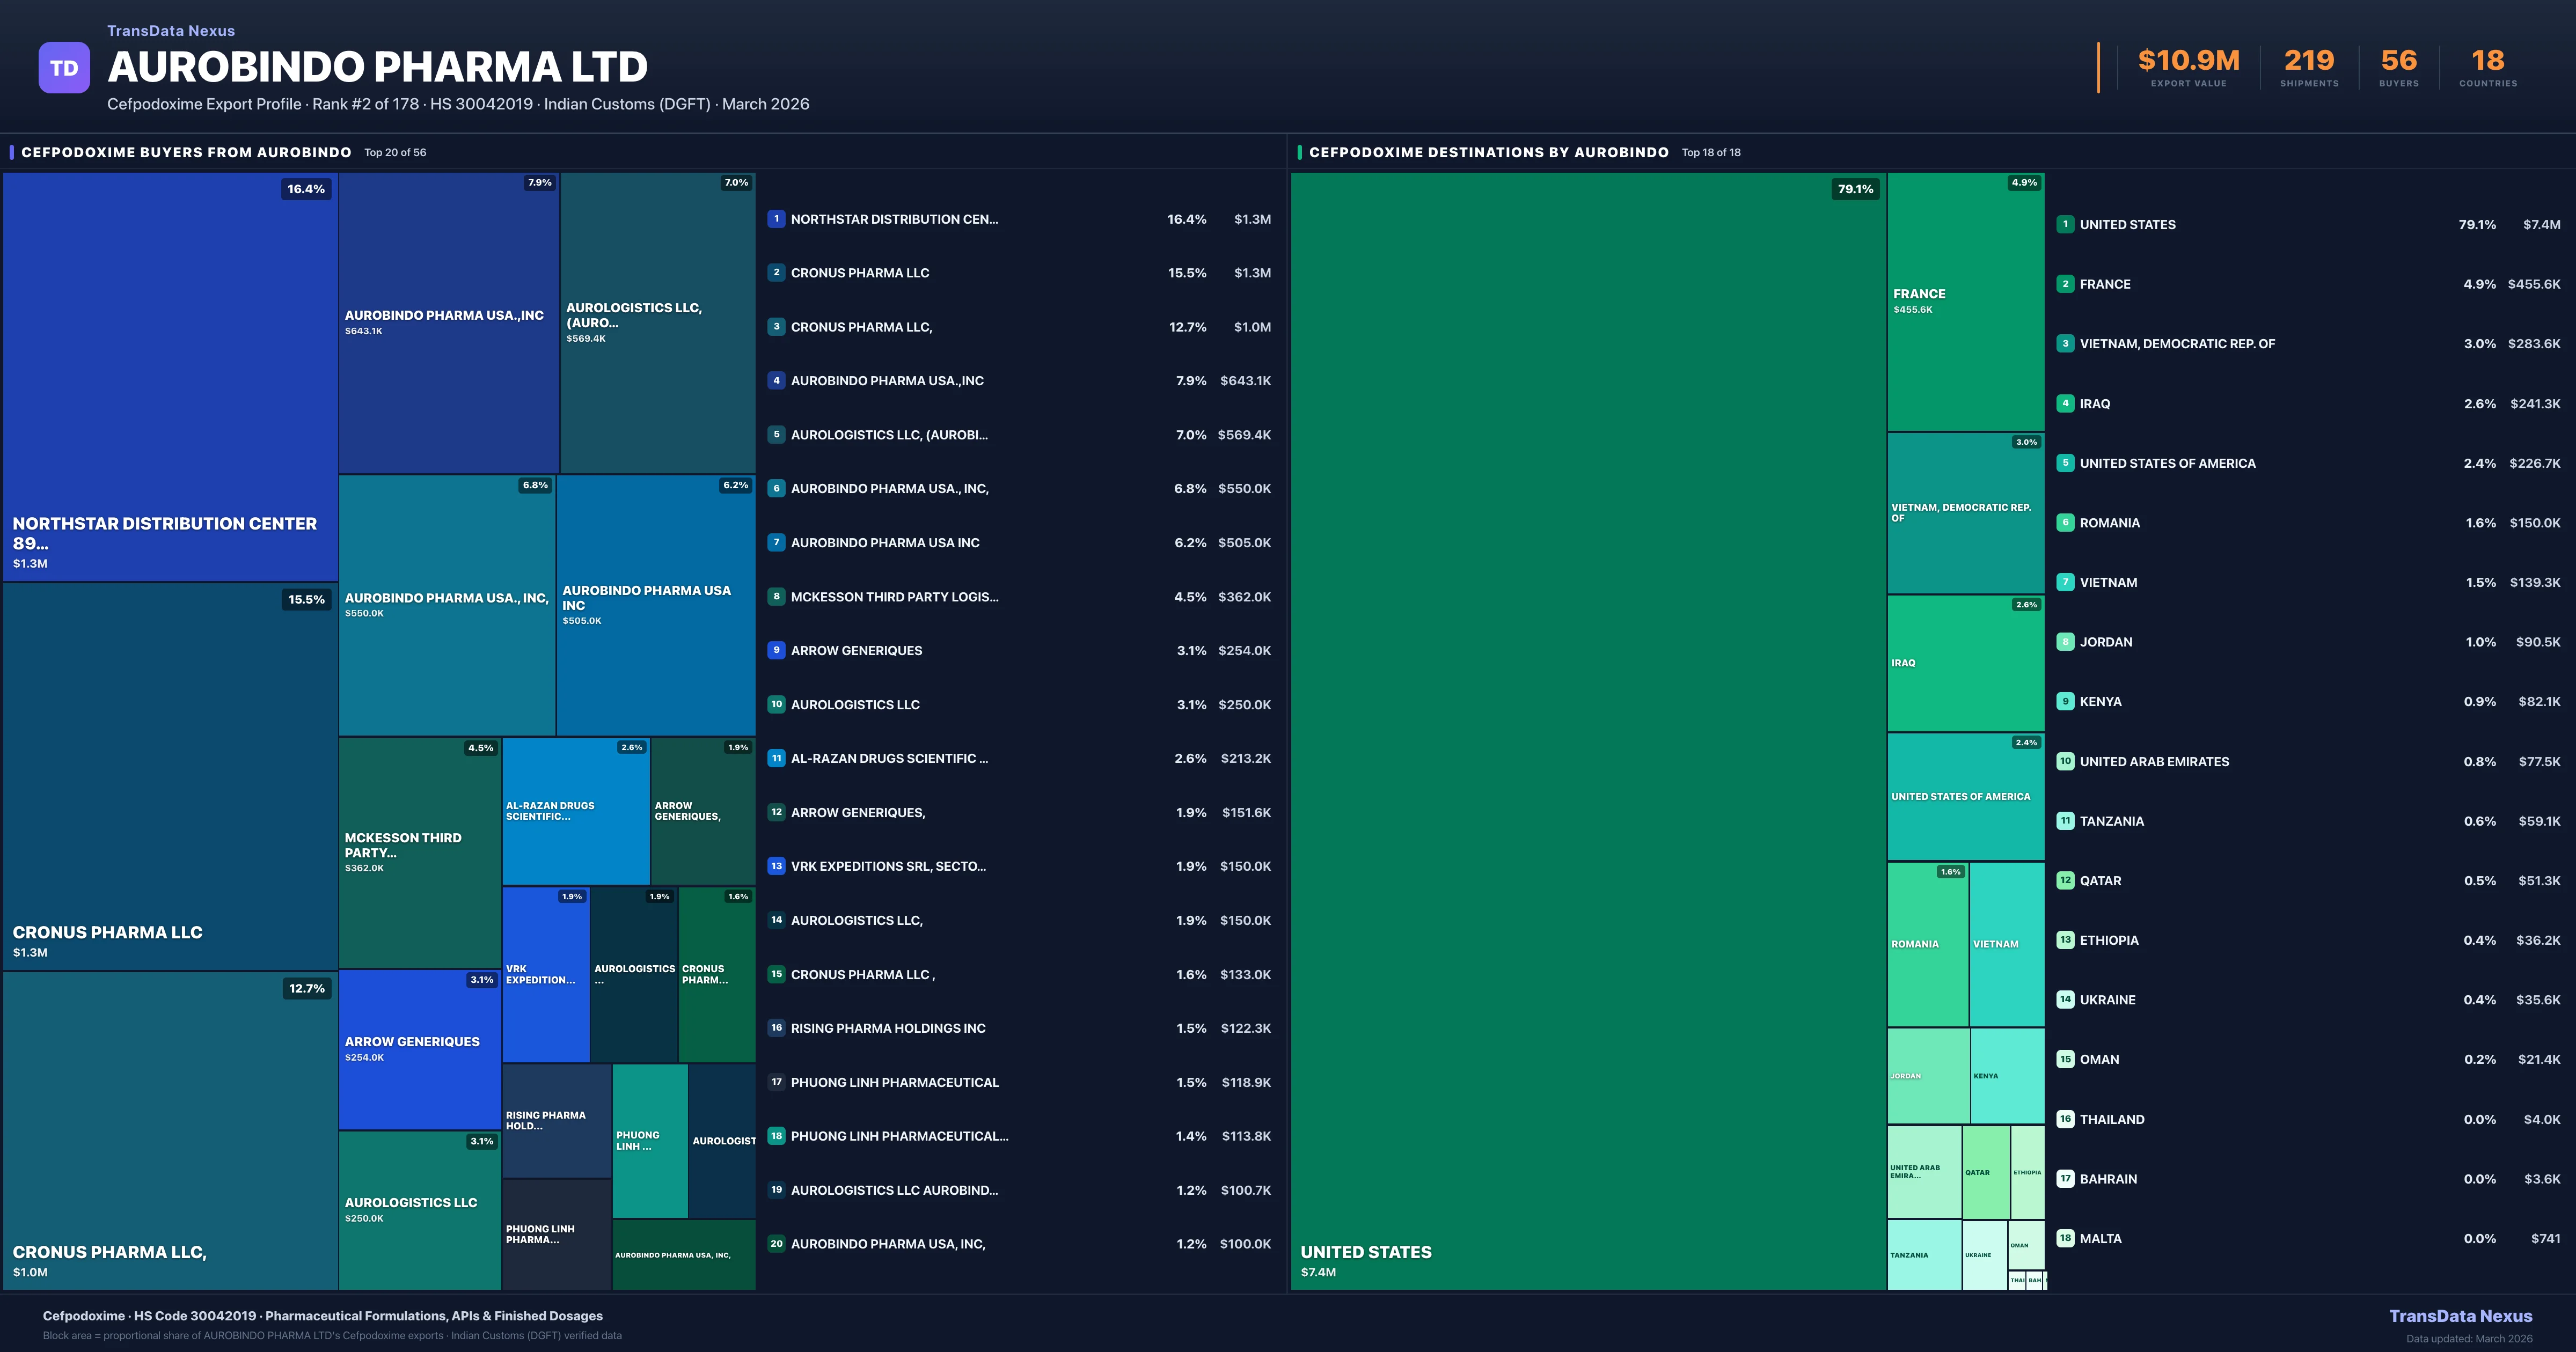2576x1352 pixels.
Task: Select Cefpodoxime Buyers From Aurobindo panel header
Action: coord(186,152)
